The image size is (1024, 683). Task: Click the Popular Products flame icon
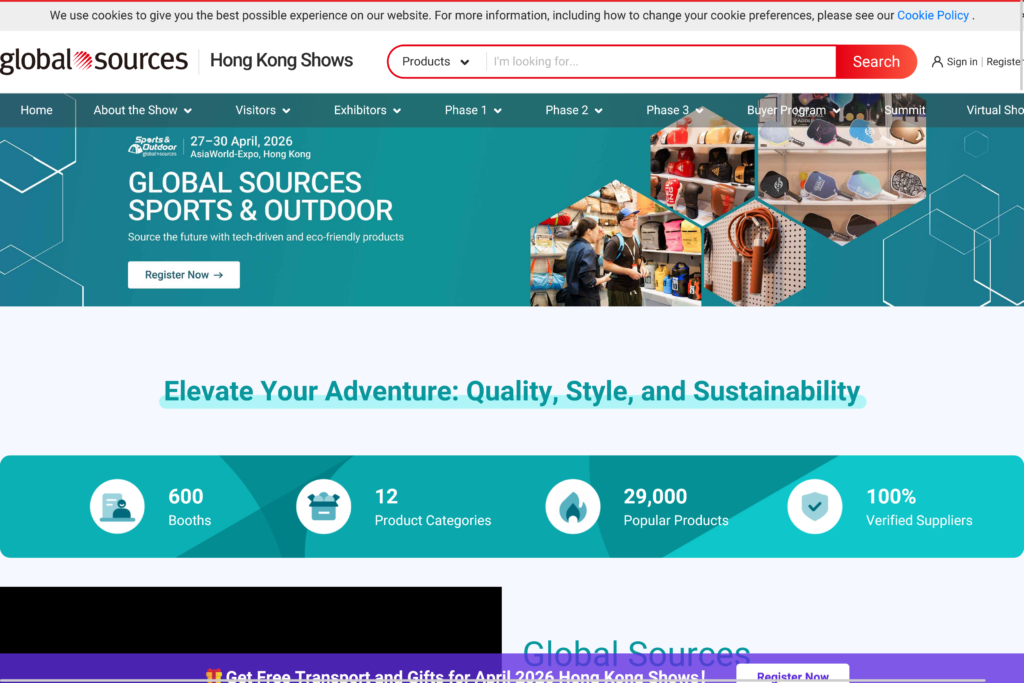572,506
